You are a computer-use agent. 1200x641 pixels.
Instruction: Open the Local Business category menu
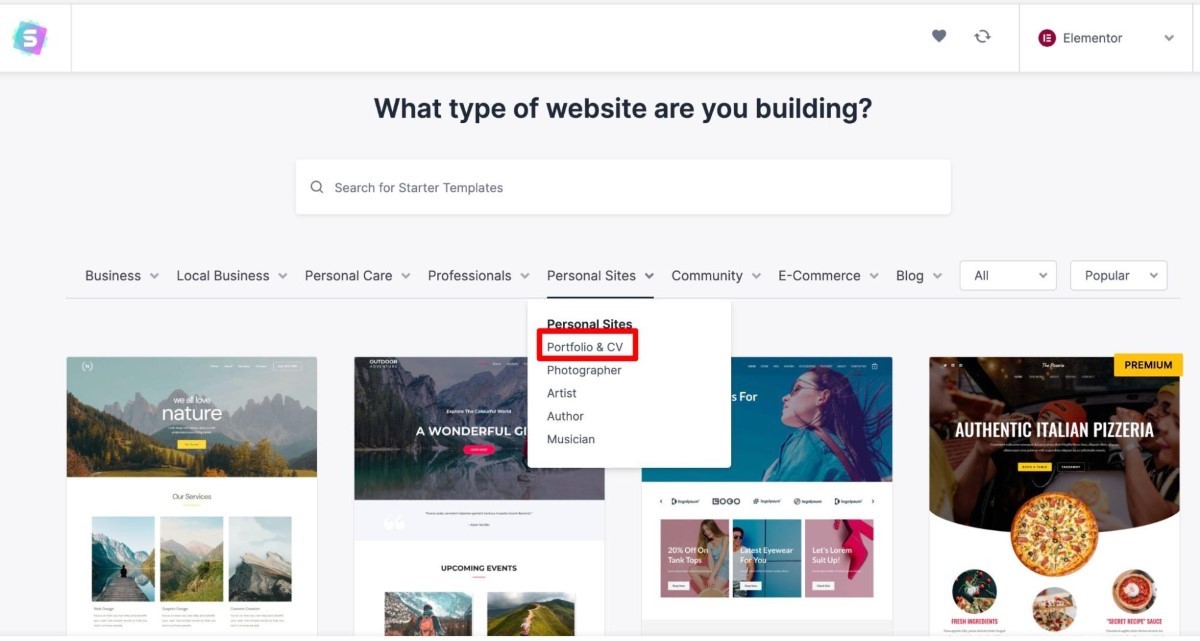[232, 276]
